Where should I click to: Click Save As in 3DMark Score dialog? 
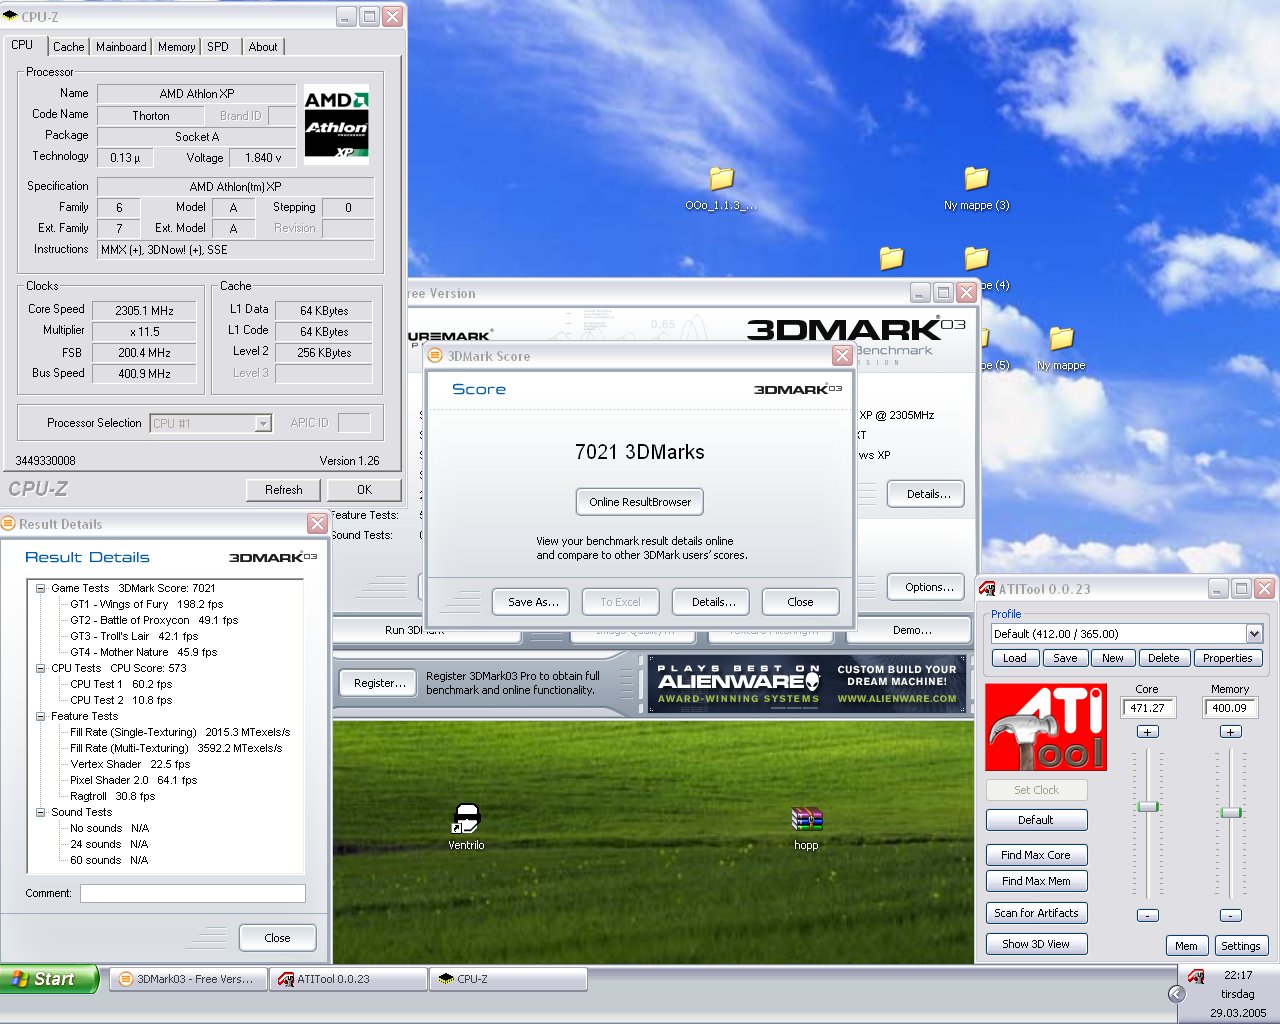pyautogui.click(x=532, y=602)
